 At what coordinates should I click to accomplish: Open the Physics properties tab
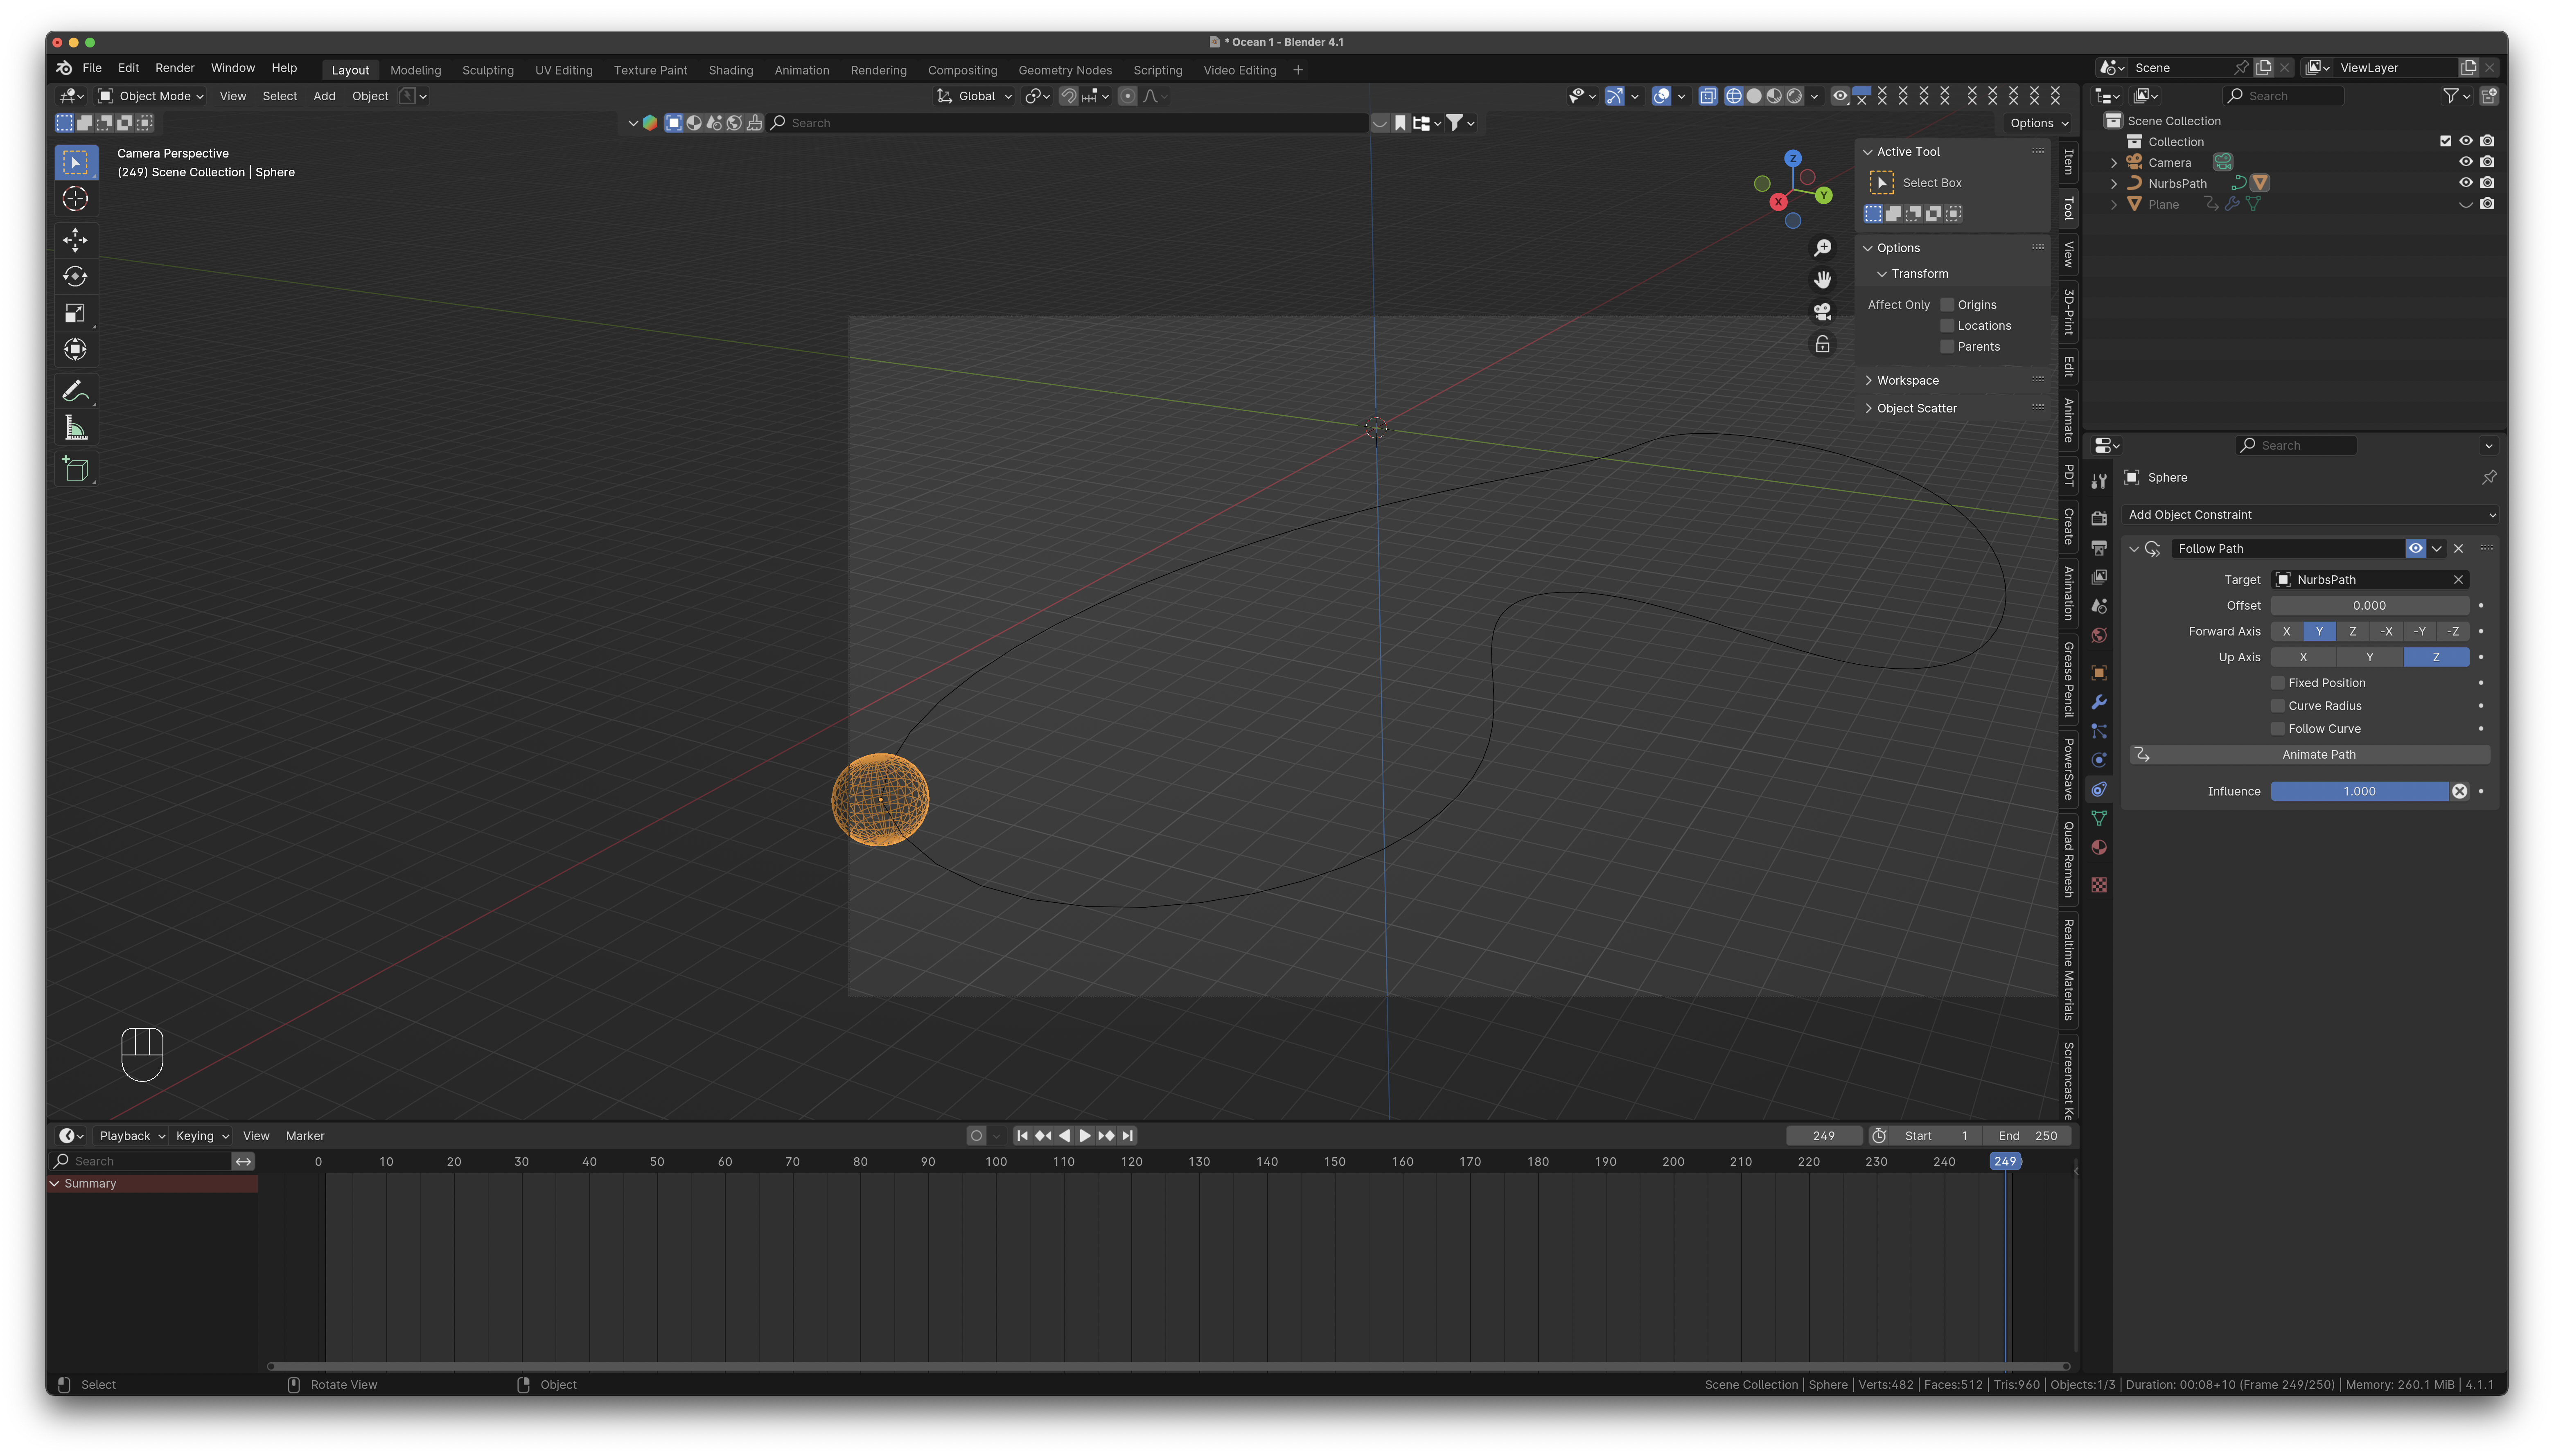coord(2099,760)
